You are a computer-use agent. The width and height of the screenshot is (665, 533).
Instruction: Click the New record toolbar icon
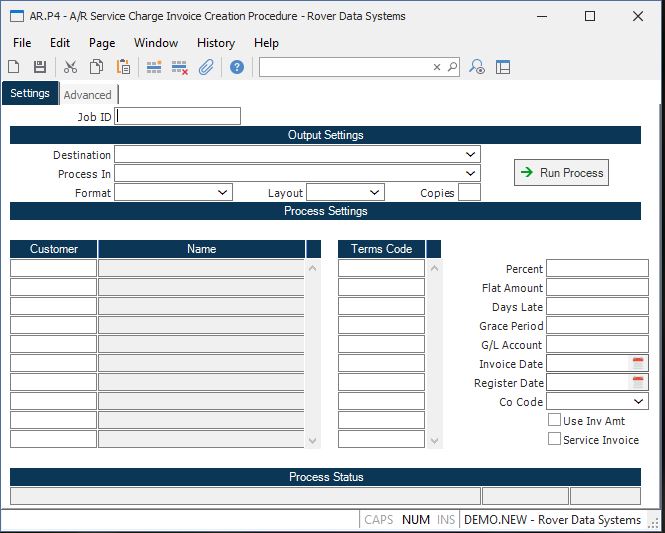14,67
